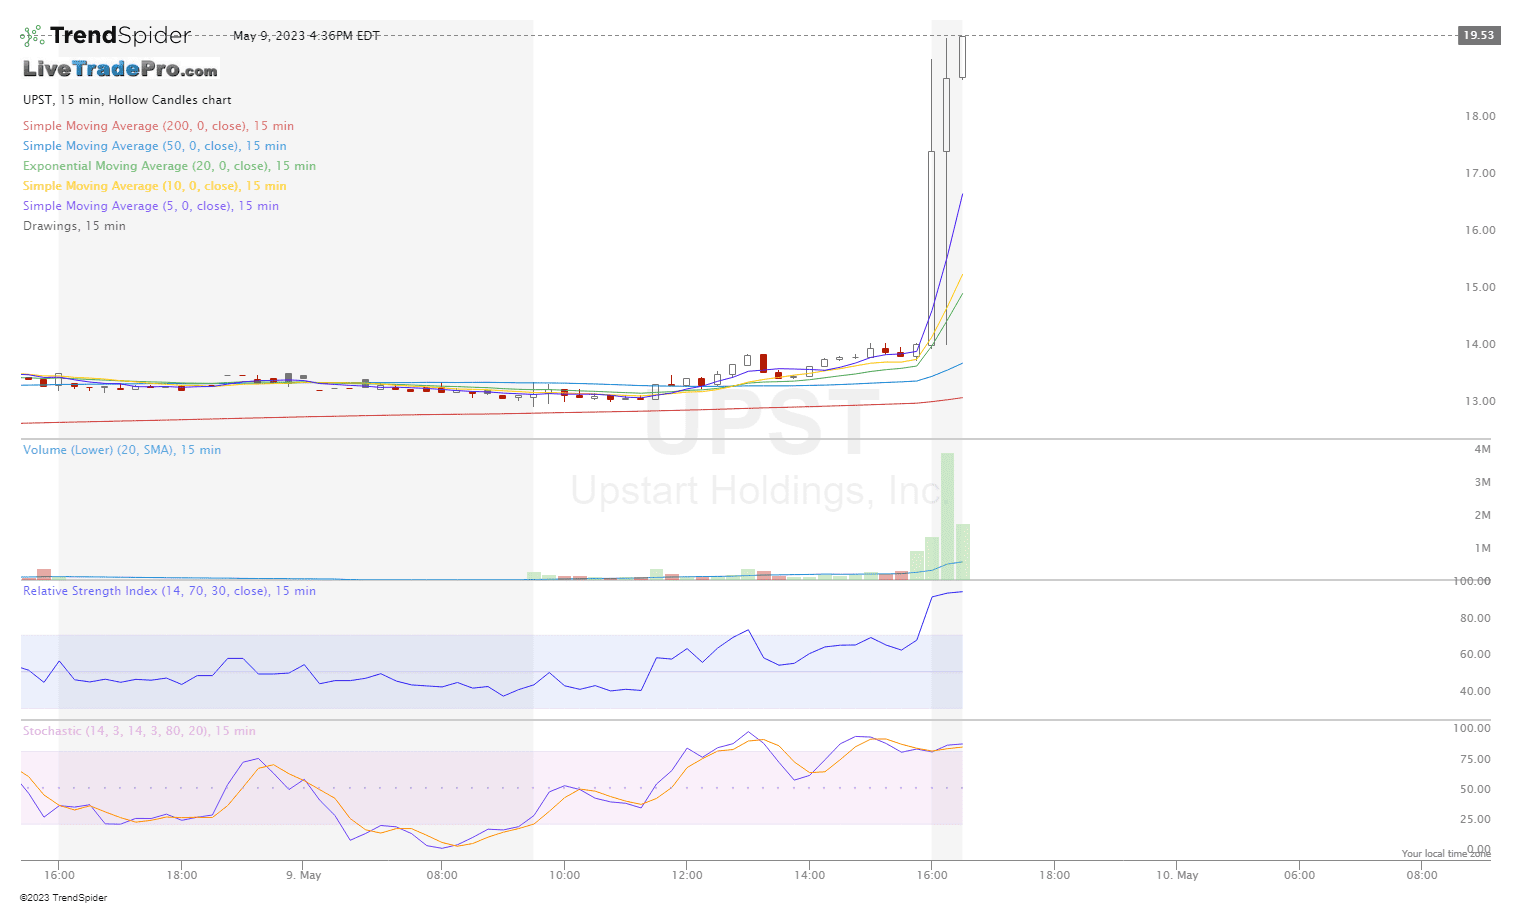Click the TrendSpider green network logo icon
This screenshot has height=907, width=1521.
pos(31,34)
